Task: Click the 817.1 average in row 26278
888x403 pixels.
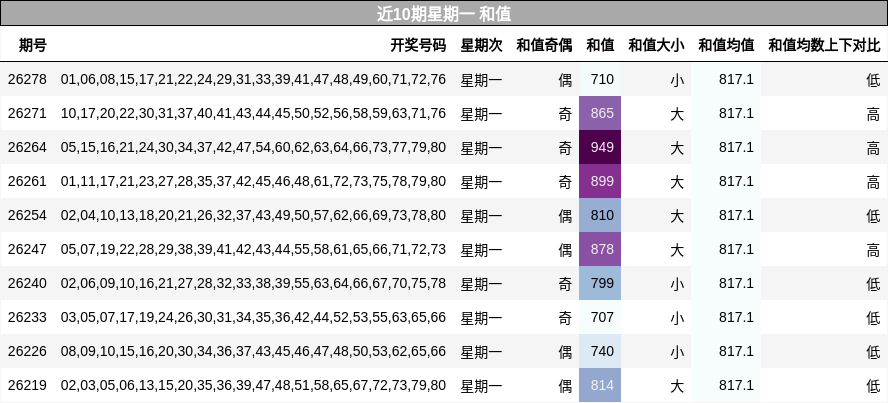Action: coord(736,79)
